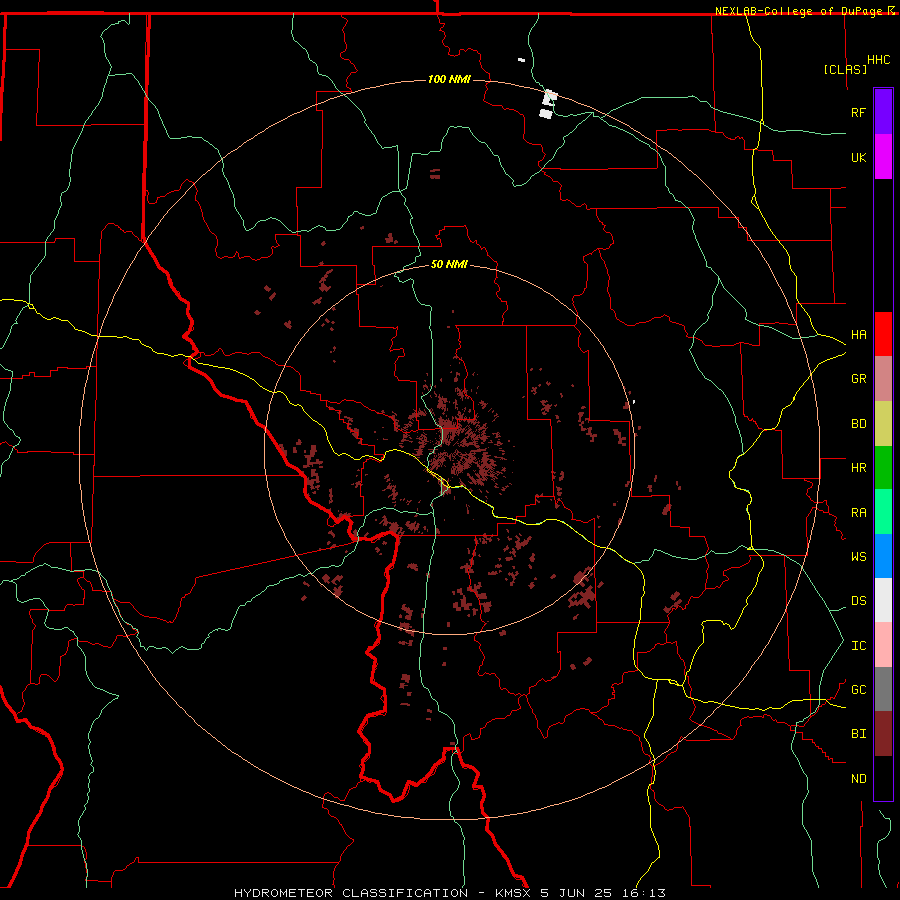This screenshot has width=900, height=900.
Task: Click the RA light green legend swatch
Action: click(883, 512)
